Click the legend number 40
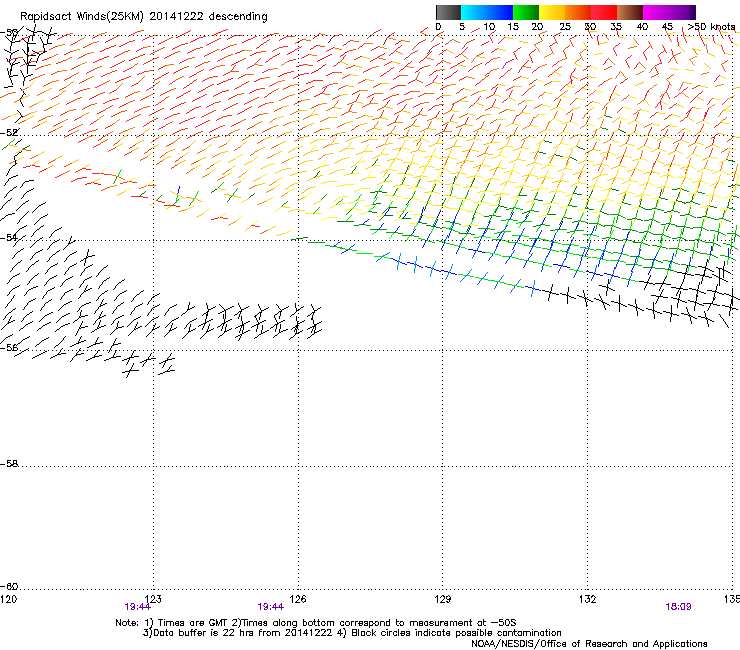Image resolution: width=740 pixels, height=650 pixels. (642, 27)
